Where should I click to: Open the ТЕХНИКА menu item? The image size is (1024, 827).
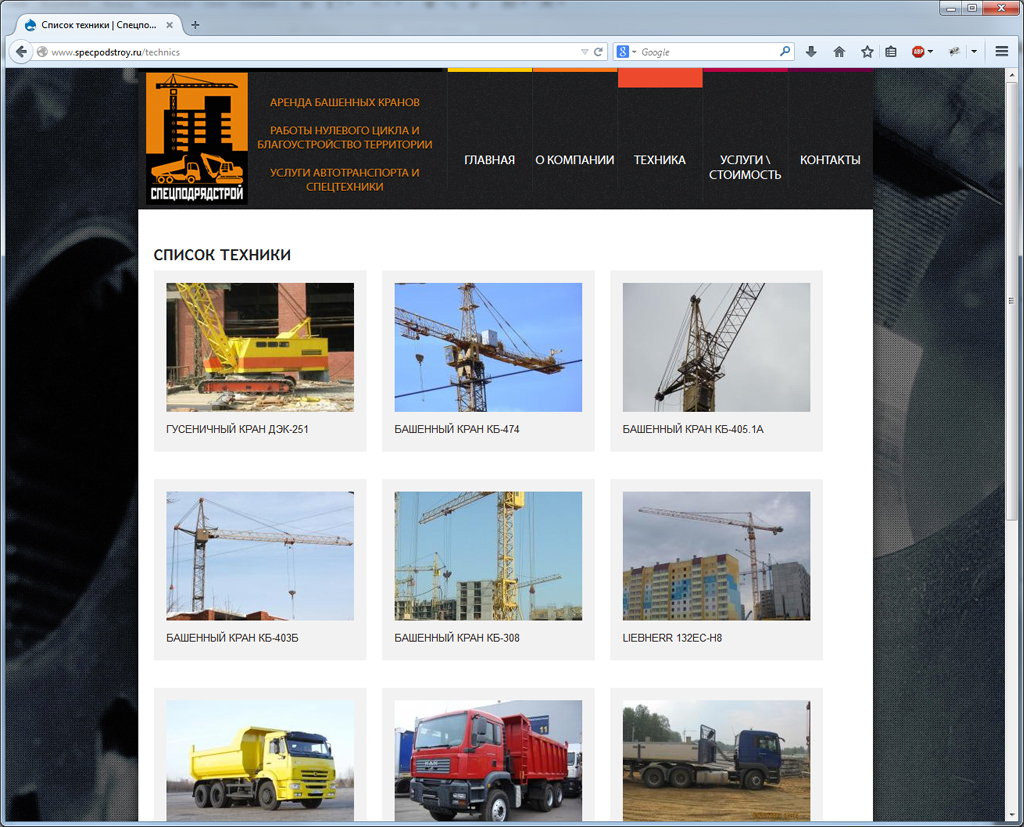pos(660,159)
